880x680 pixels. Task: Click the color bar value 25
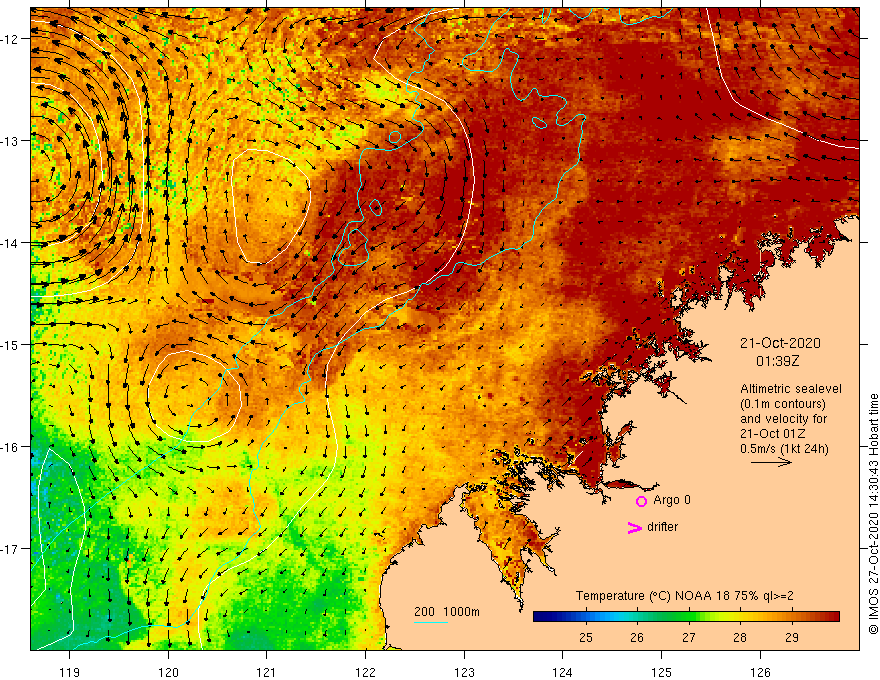[x=586, y=638]
